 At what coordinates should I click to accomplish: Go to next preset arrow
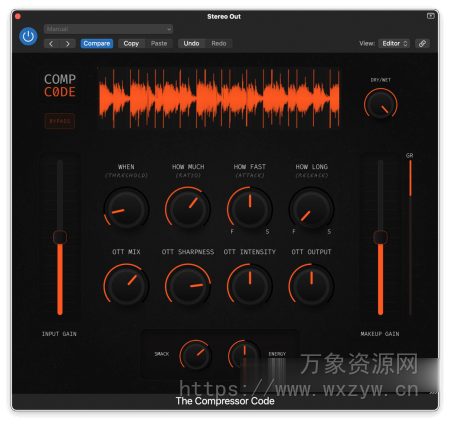click(x=68, y=43)
